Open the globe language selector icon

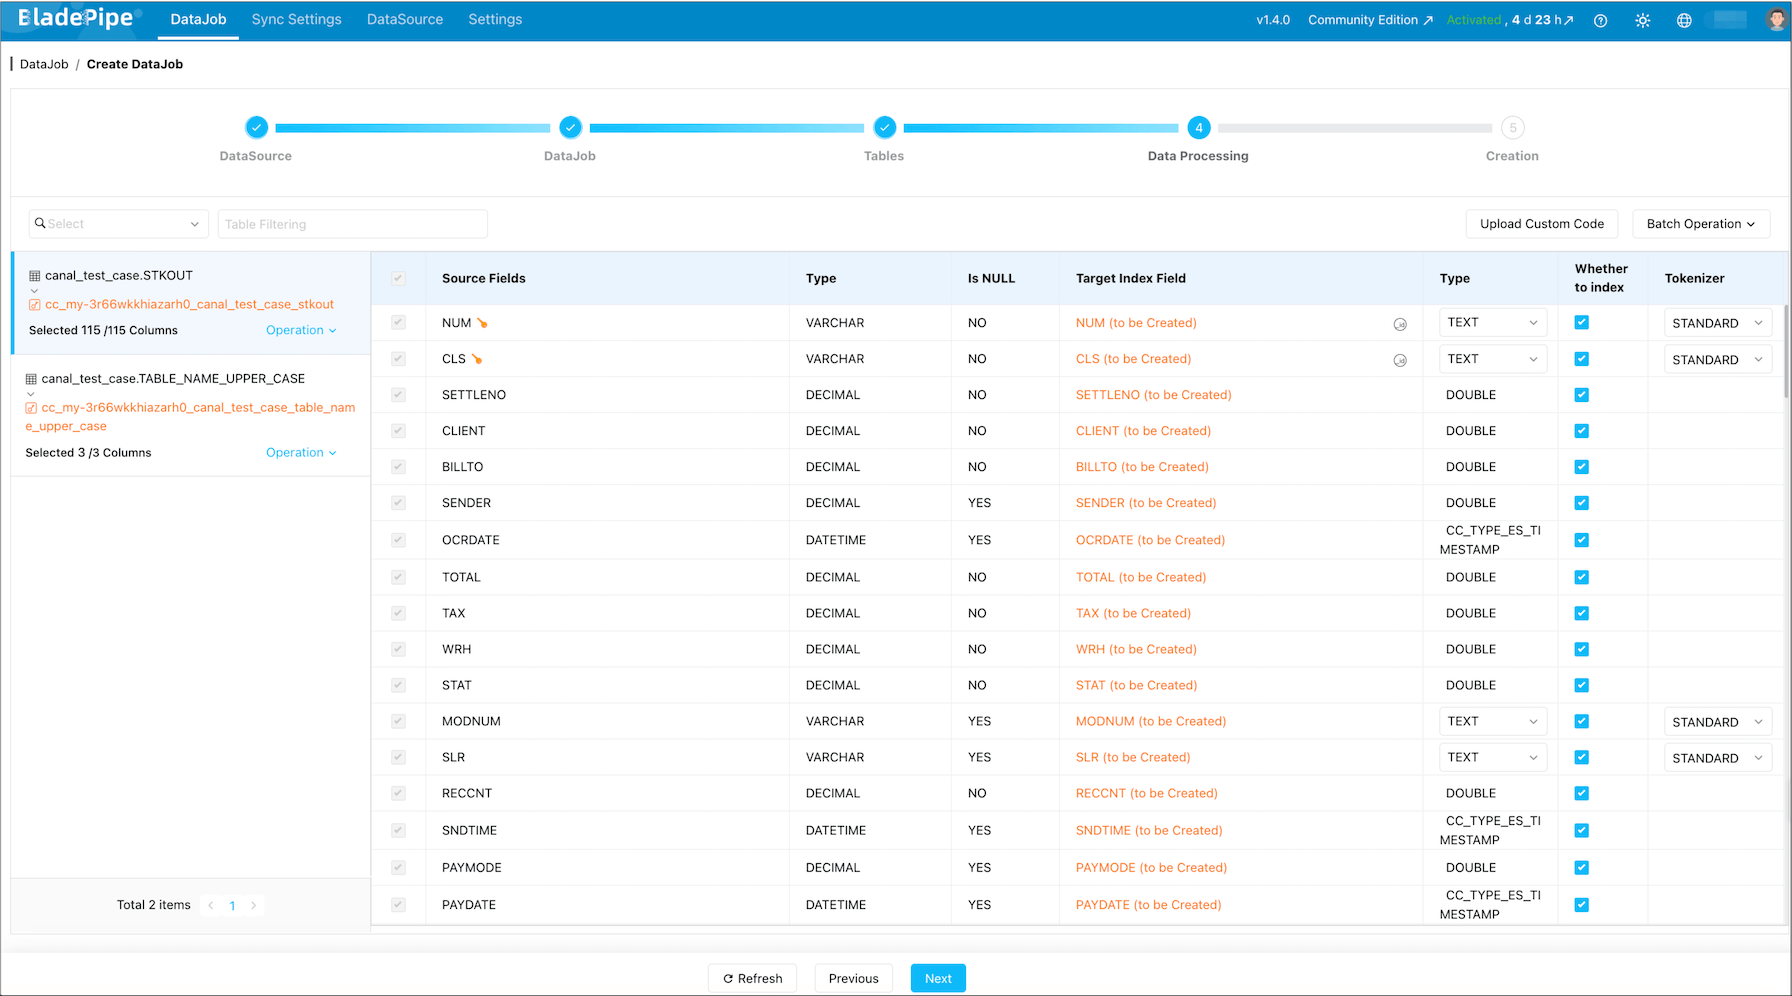pos(1684,21)
